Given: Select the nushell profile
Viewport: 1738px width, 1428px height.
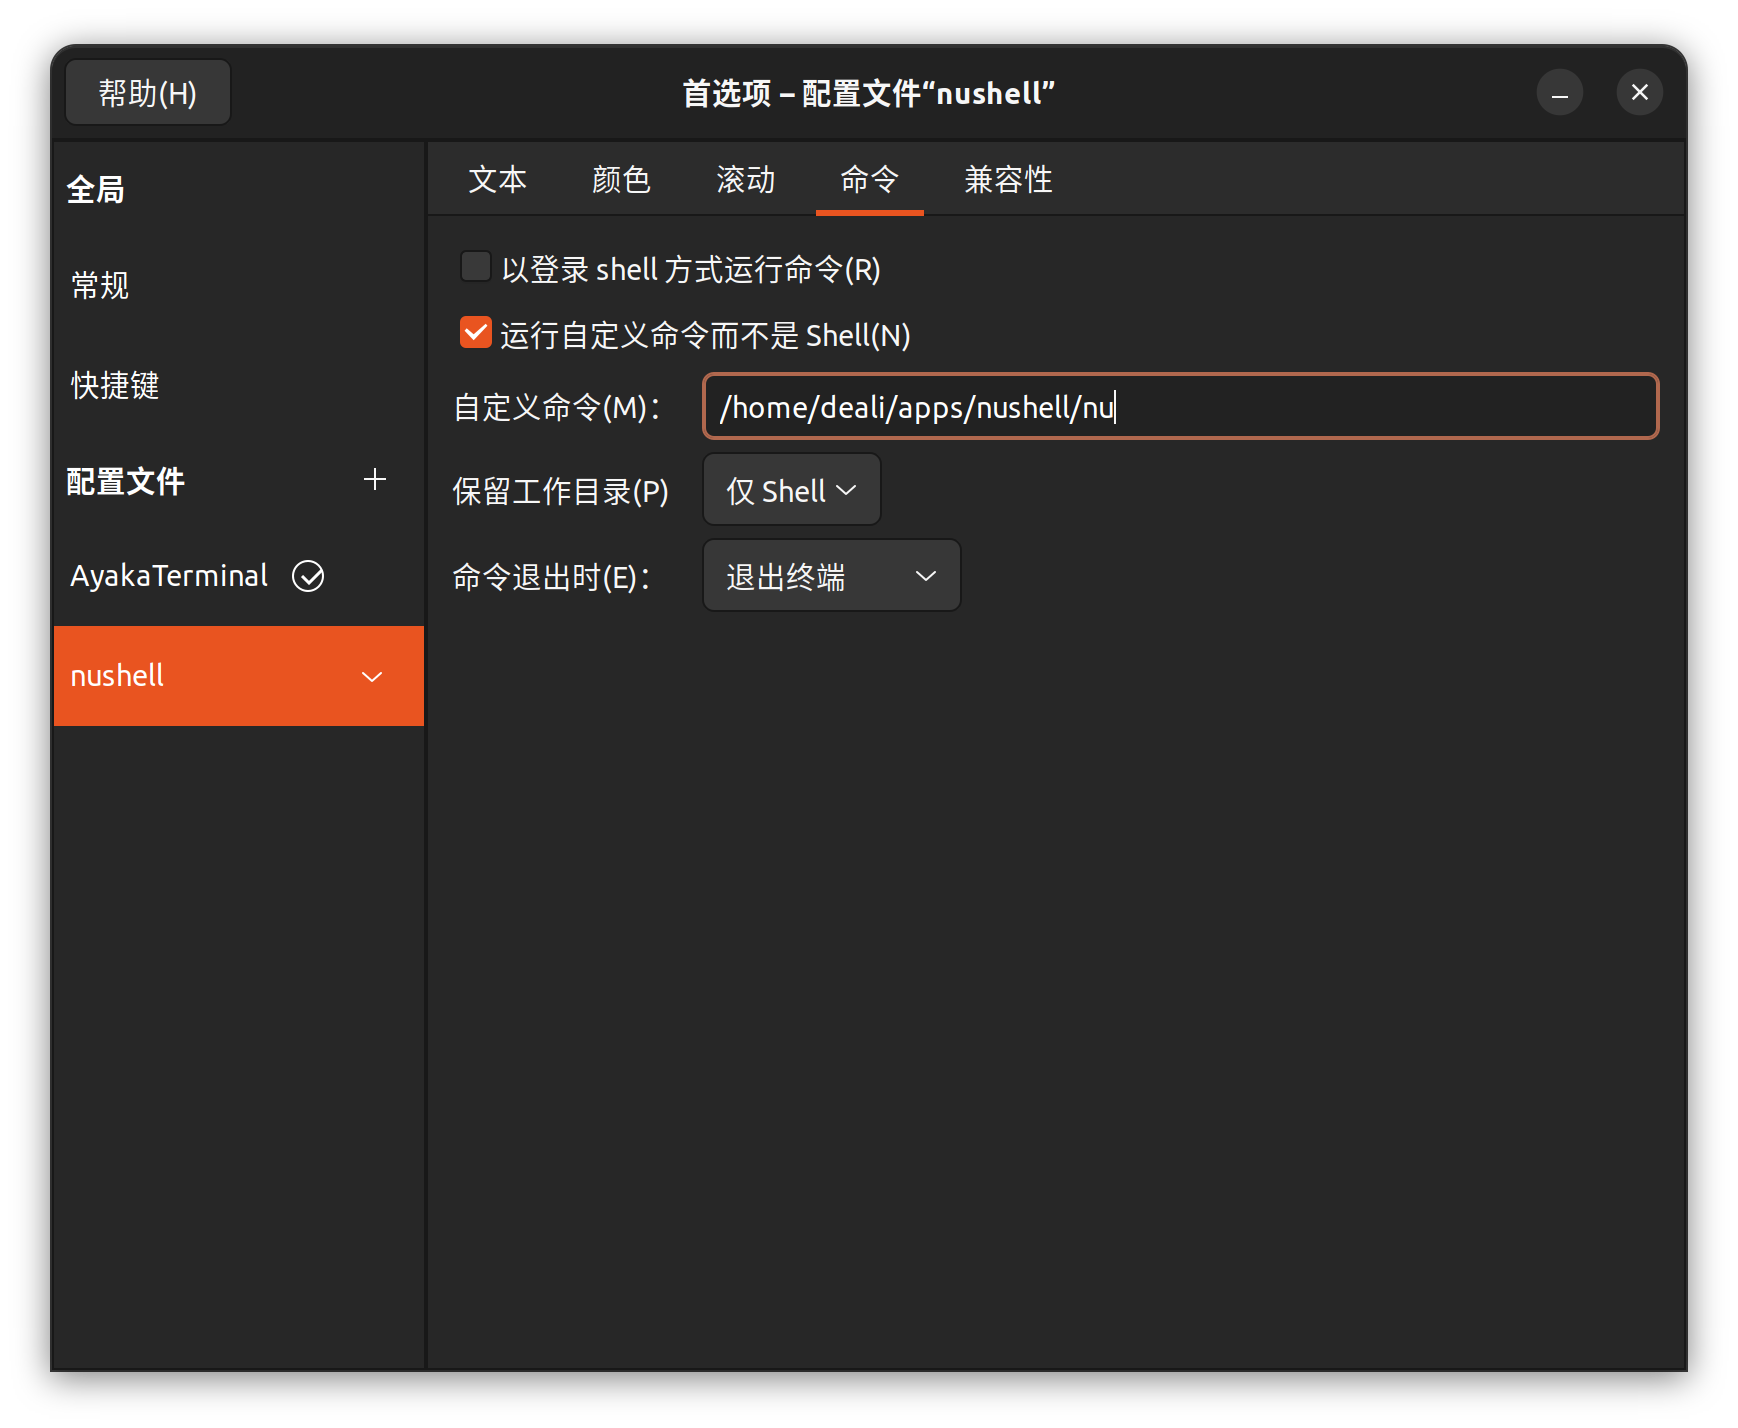Looking at the screenshot, I should click(239, 676).
